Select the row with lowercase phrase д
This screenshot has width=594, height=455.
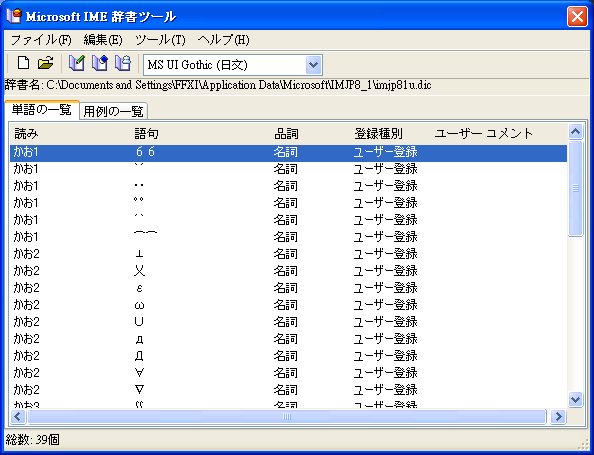tap(288, 339)
